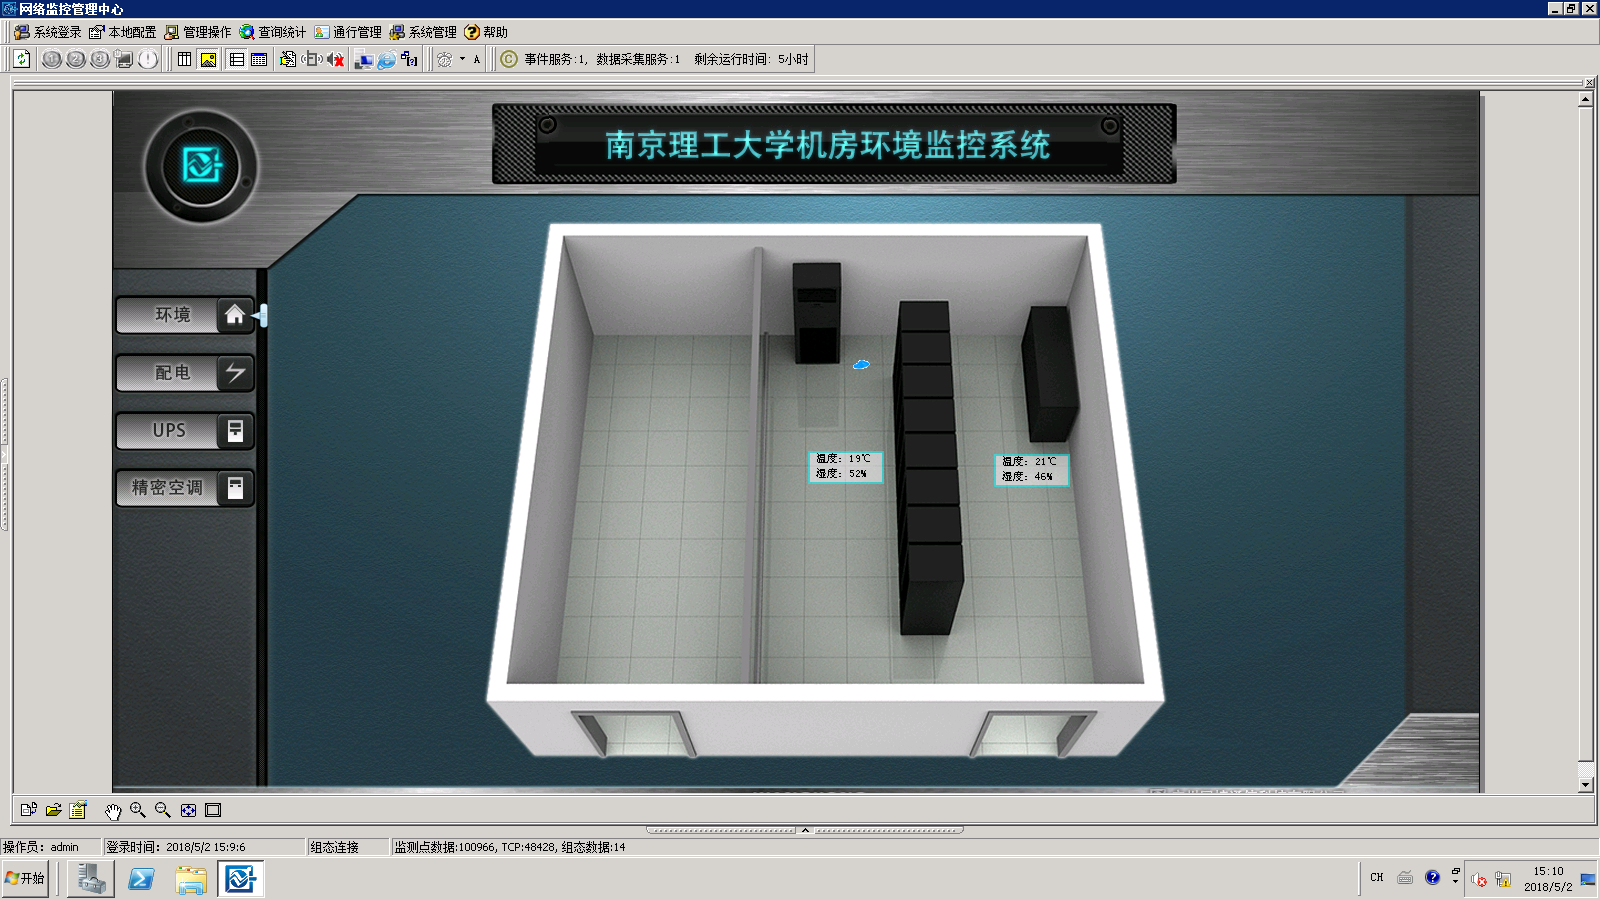The image size is (1600, 900).
Task: Click the fit-to-window arrows icon
Action: 188,810
